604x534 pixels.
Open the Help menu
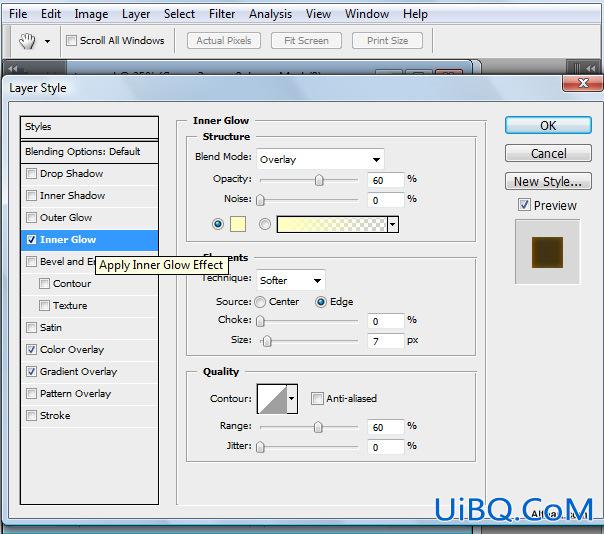click(x=415, y=14)
